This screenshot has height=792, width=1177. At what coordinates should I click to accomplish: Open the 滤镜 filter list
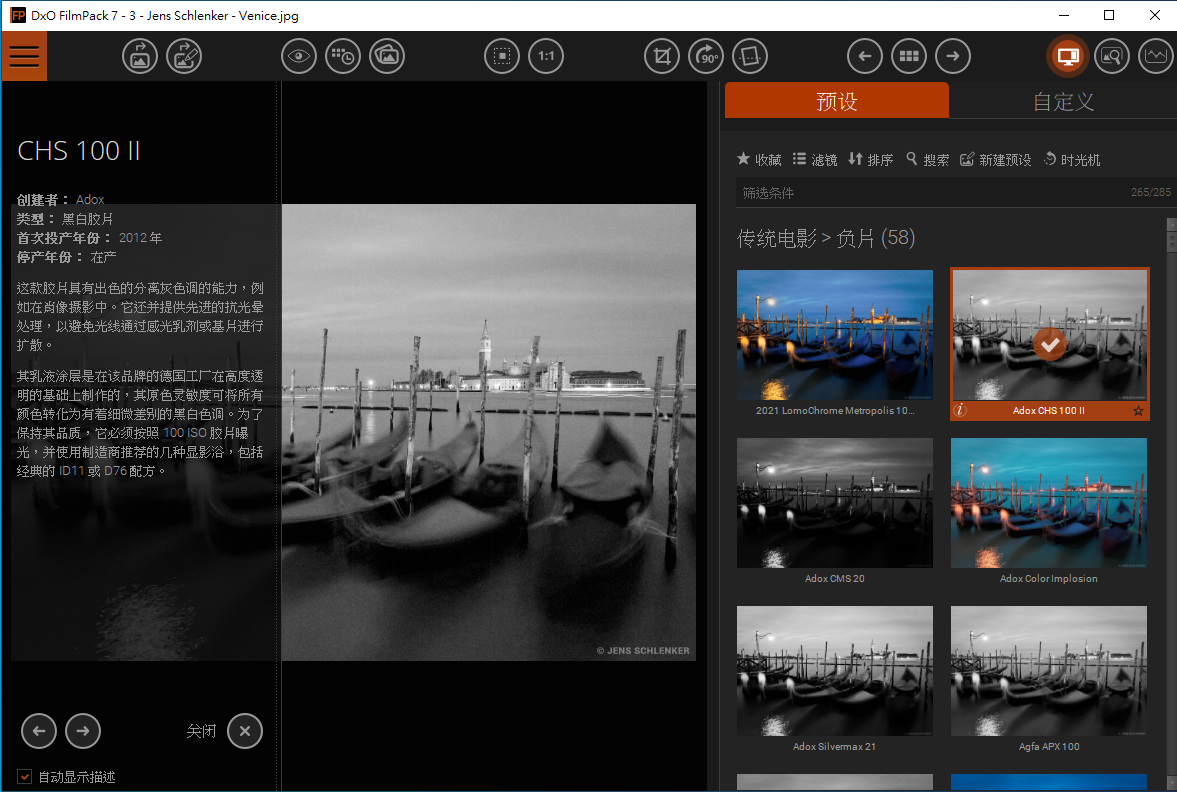click(x=814, y=159)
